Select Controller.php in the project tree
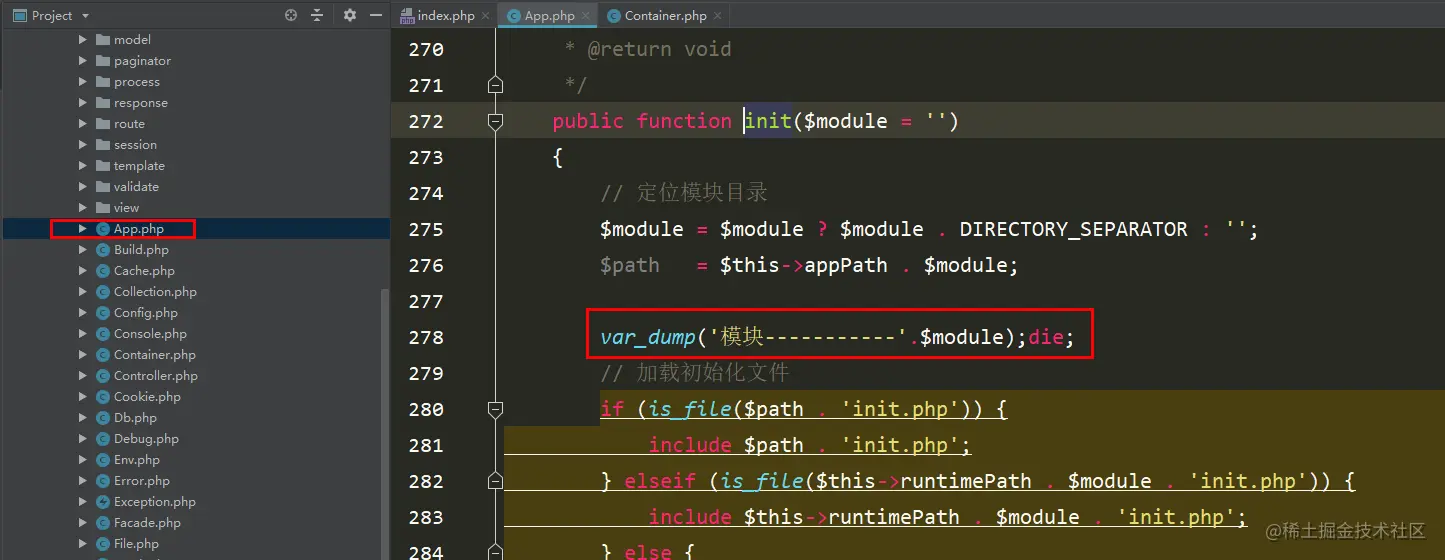Image resolution: width=1445 pixels, height=560 pixels. (x=156, y=376)
